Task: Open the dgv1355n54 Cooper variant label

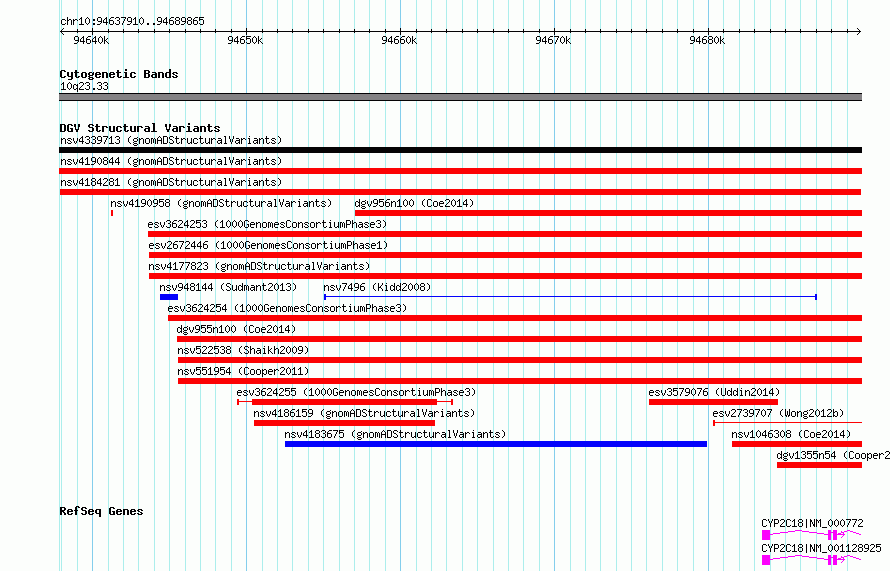Action: [833, 455]
